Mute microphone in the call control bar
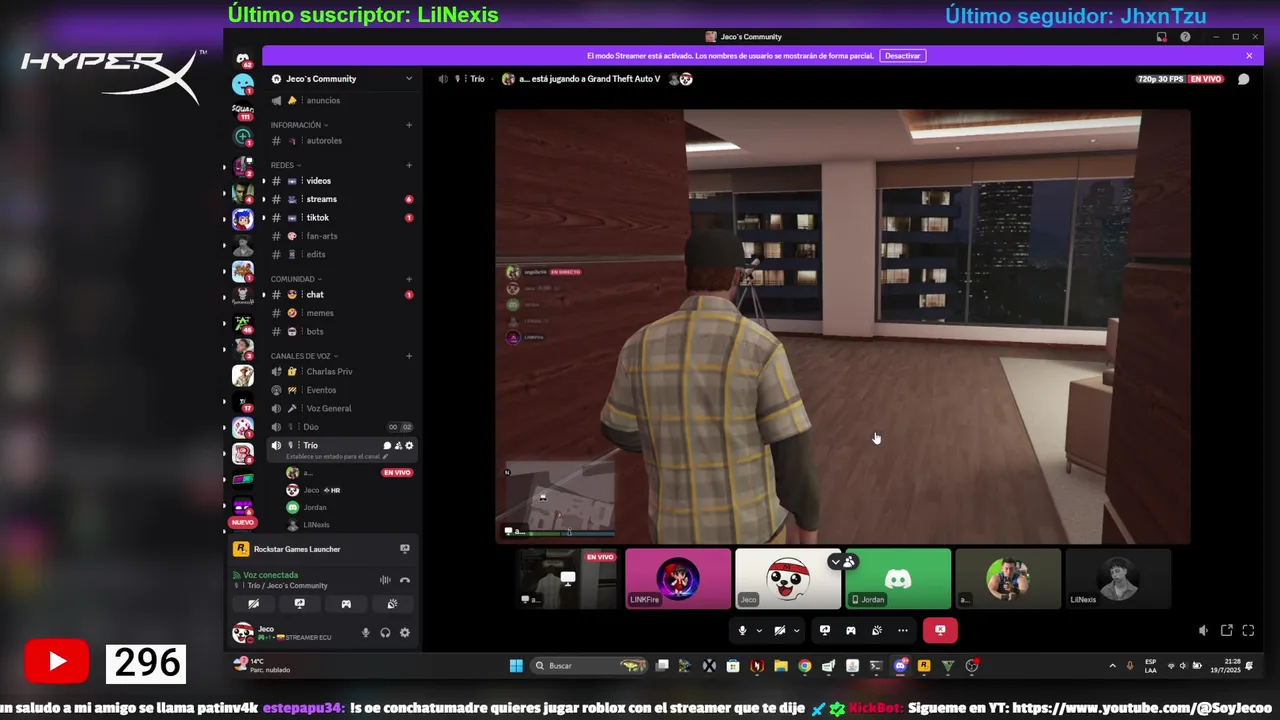1280x720 pixels. coord(742,630)
